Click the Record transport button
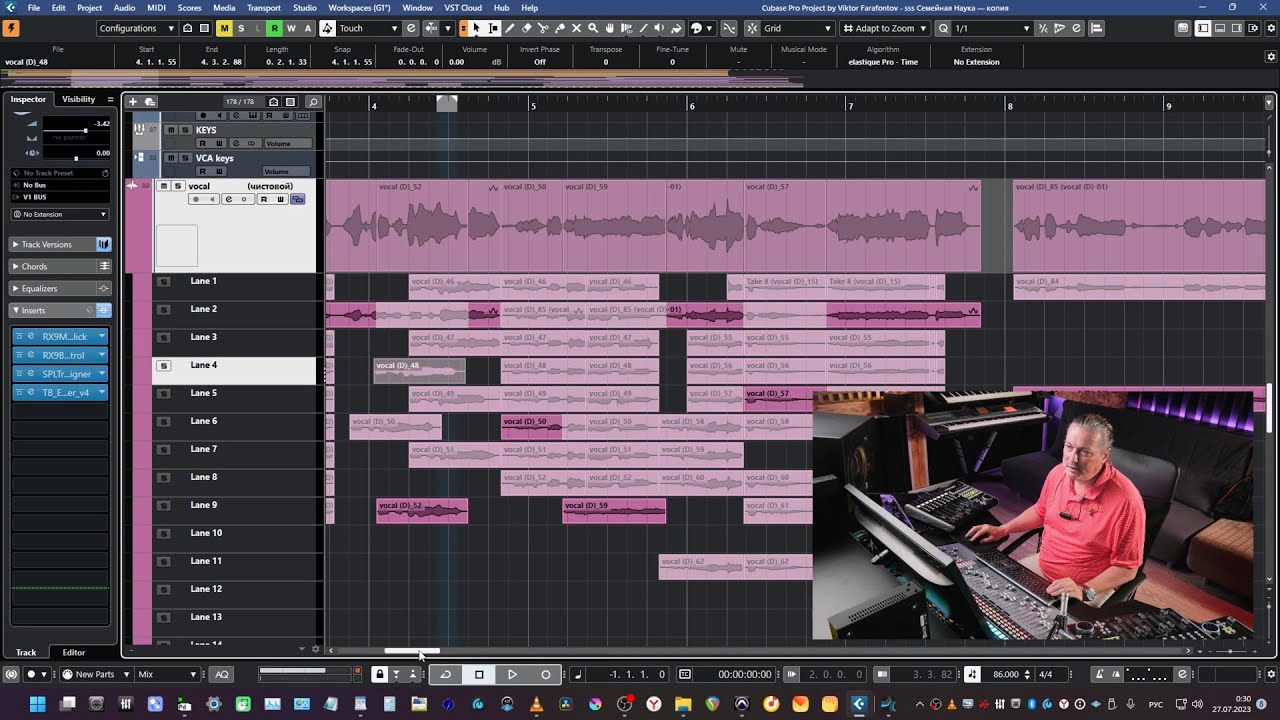Image resolution: width=1280 pixels, height=720 pixels. [x=545, y=674]
